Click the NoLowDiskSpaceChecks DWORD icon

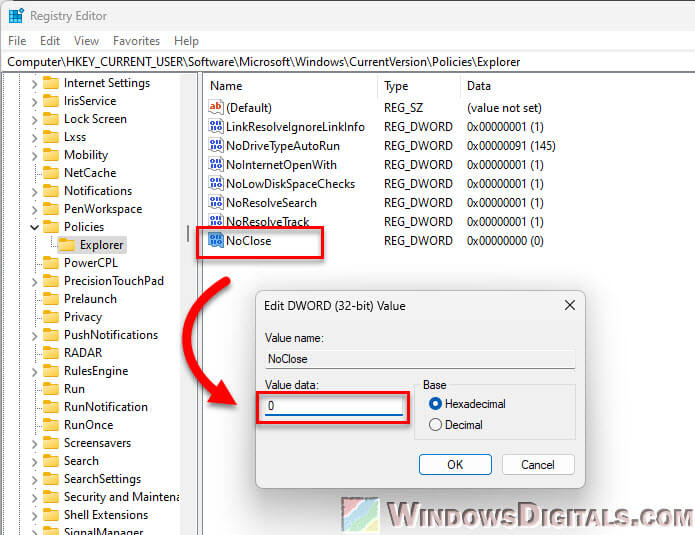pyautogui.click(x=215, y=184)
